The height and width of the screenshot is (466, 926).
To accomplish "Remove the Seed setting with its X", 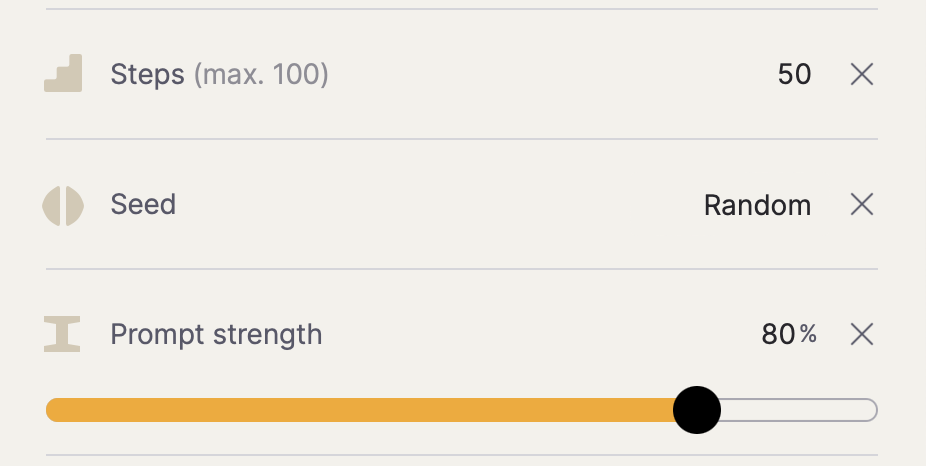I will [x=861, y=205].
